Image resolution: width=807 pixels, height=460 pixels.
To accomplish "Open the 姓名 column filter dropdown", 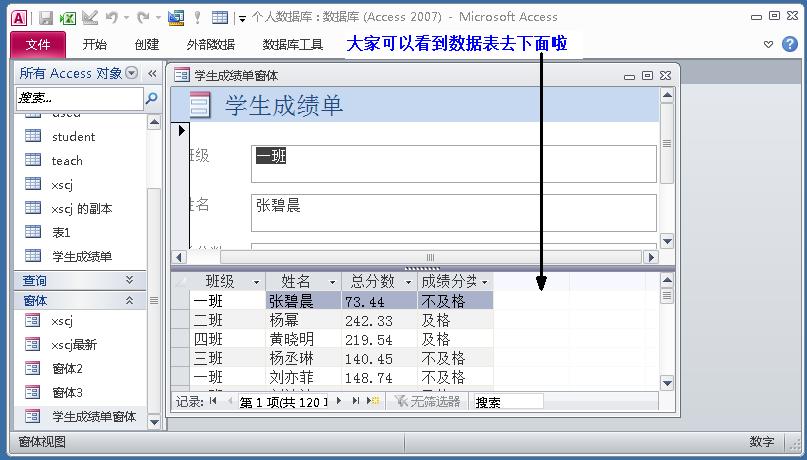I will coord(332,282).
